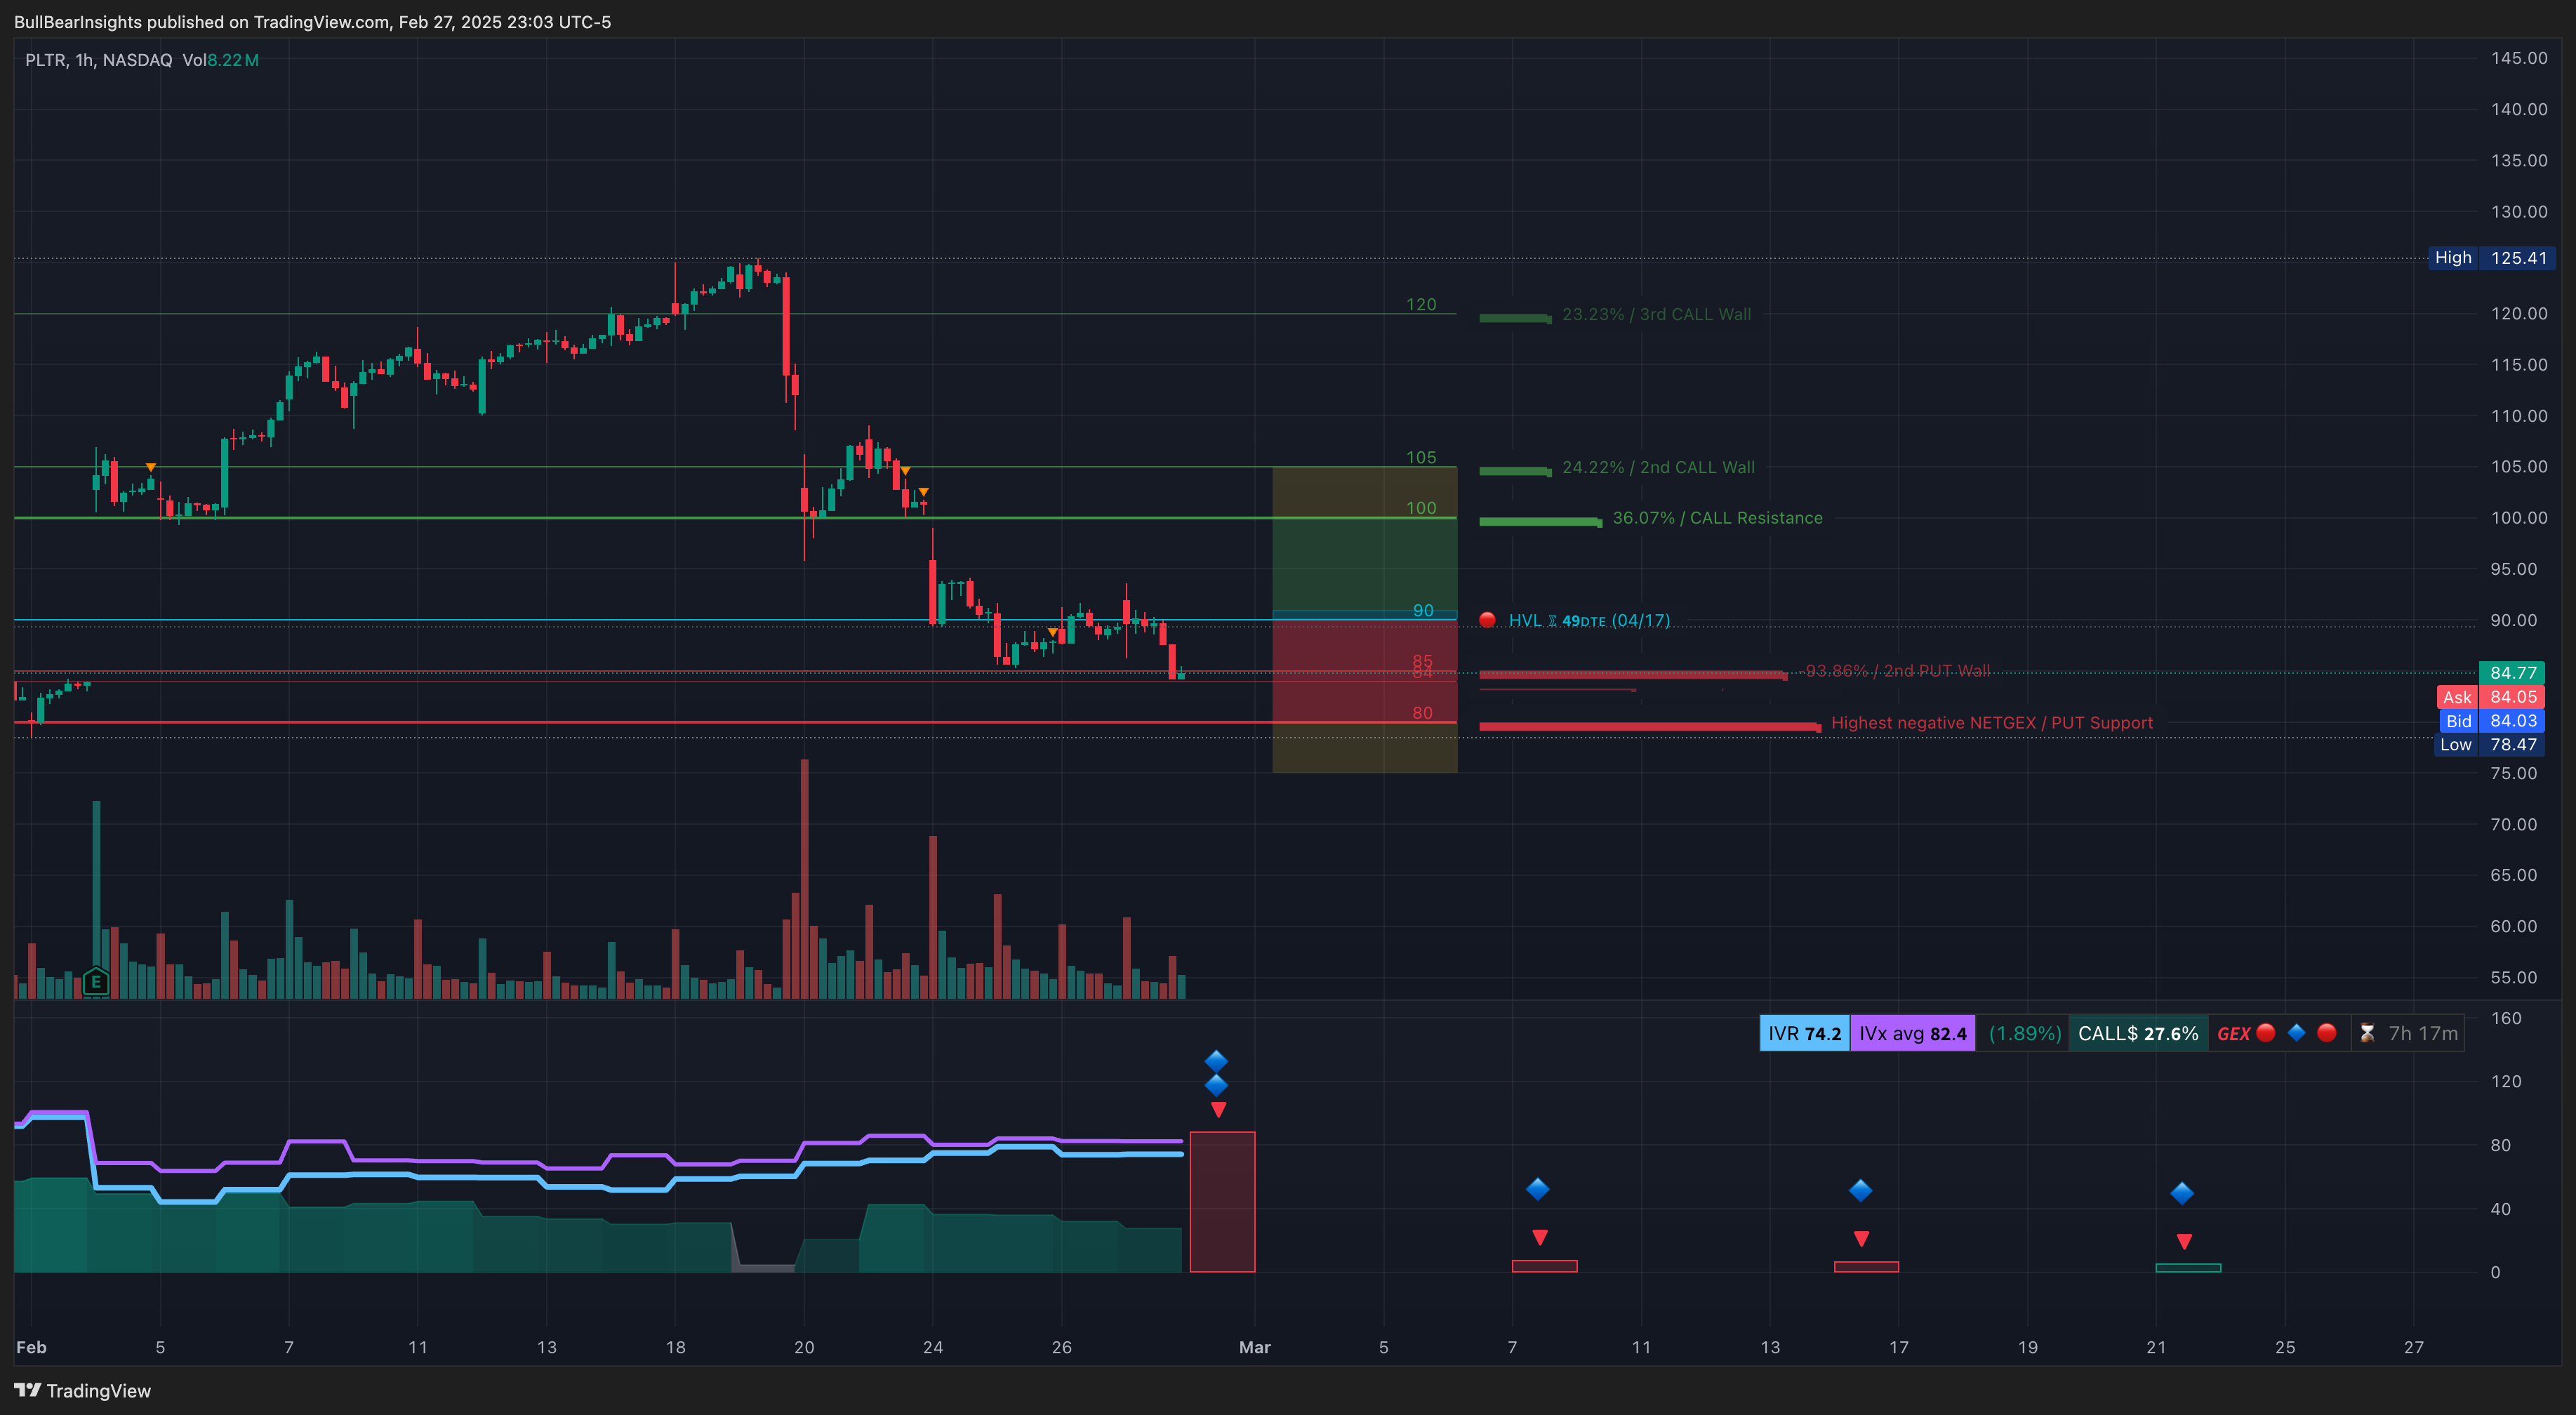
Task: Click the earnings 'E' marker on volume bars
Action: tap(96, 981)
